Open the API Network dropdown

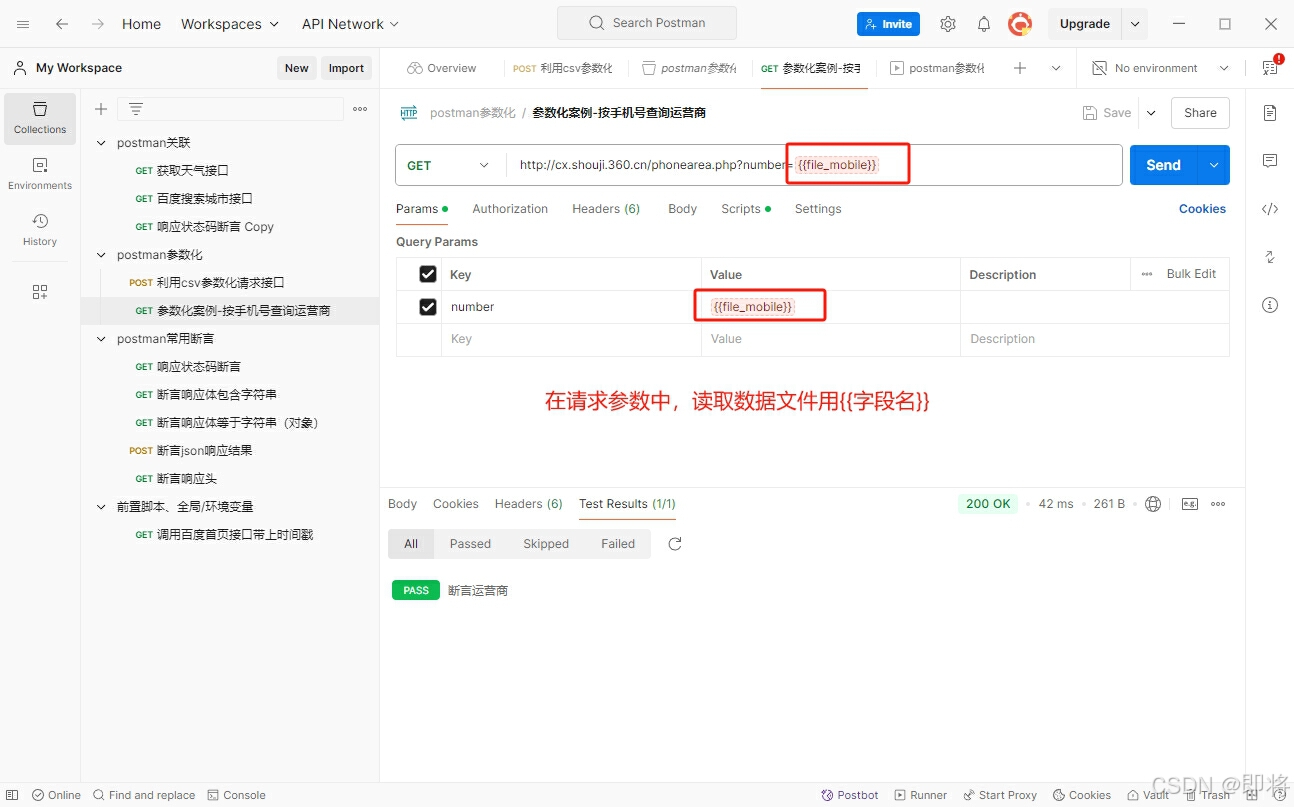tap(350, 24)
